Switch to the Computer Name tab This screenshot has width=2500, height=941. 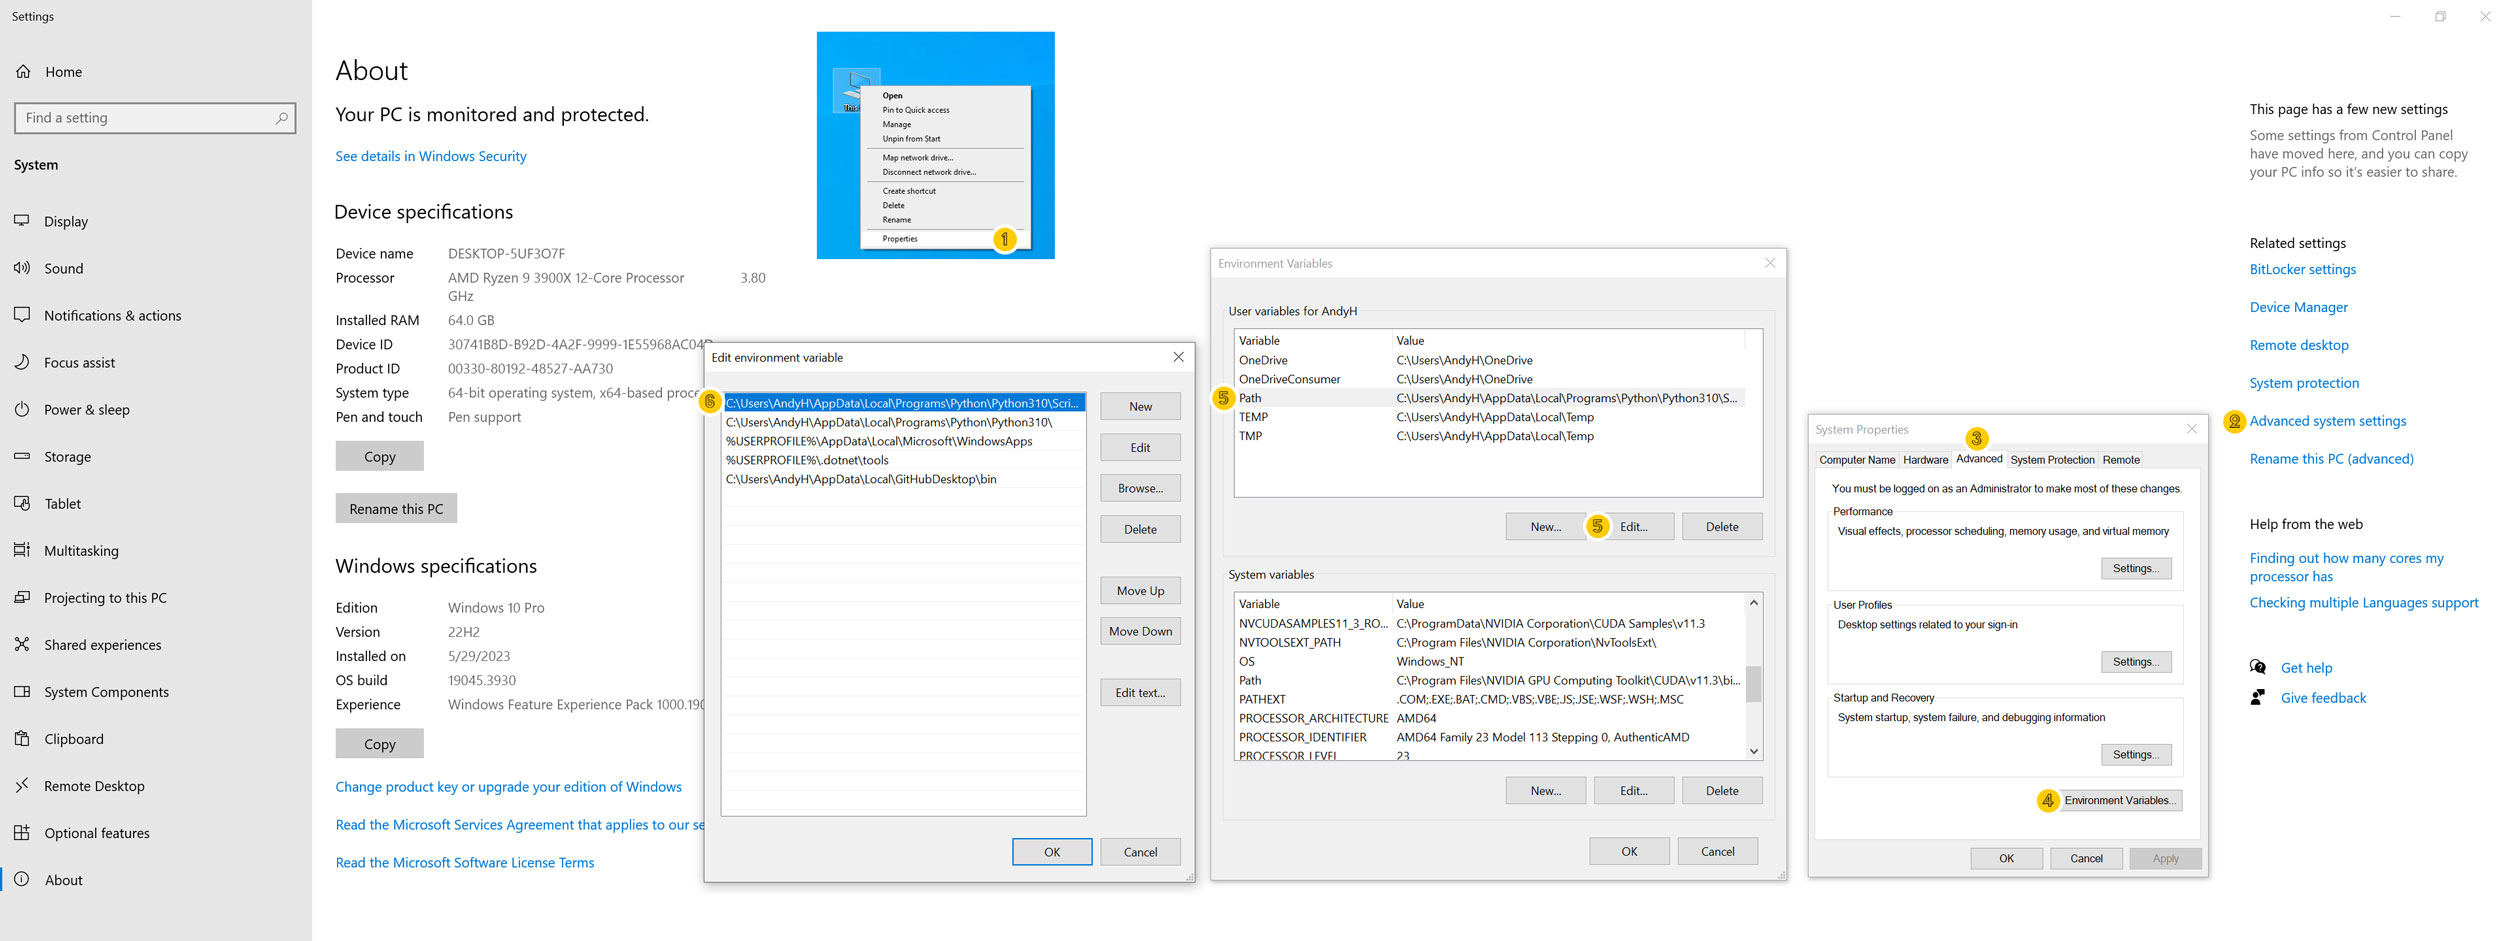1857,460
